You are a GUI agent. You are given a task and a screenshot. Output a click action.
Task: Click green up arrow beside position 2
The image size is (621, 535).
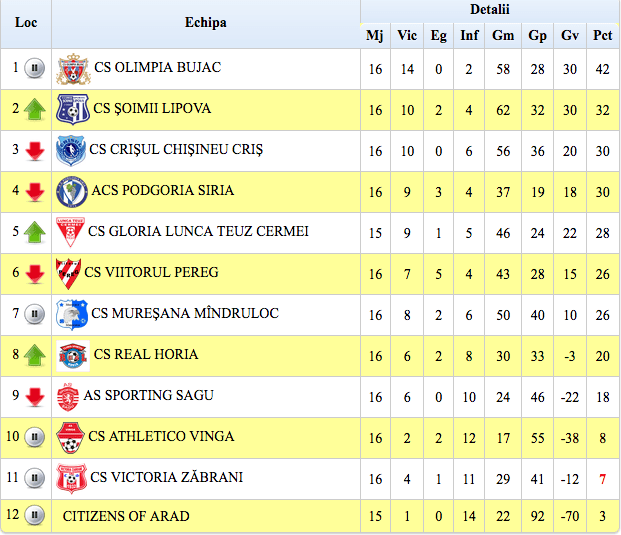tap(35, 109)
